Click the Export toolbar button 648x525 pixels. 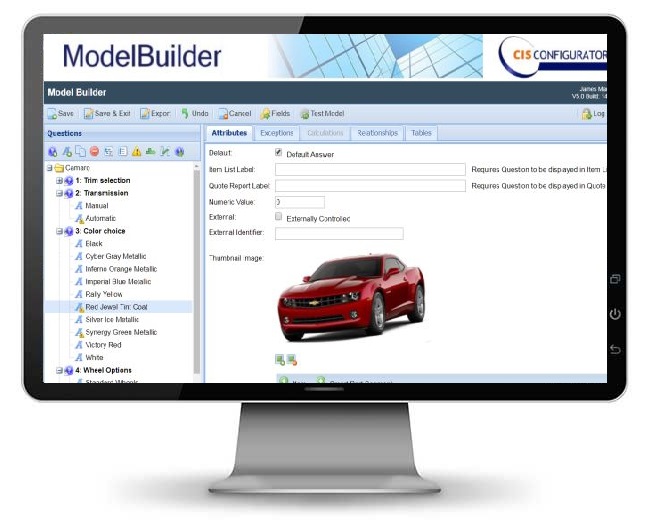point(155,114)
